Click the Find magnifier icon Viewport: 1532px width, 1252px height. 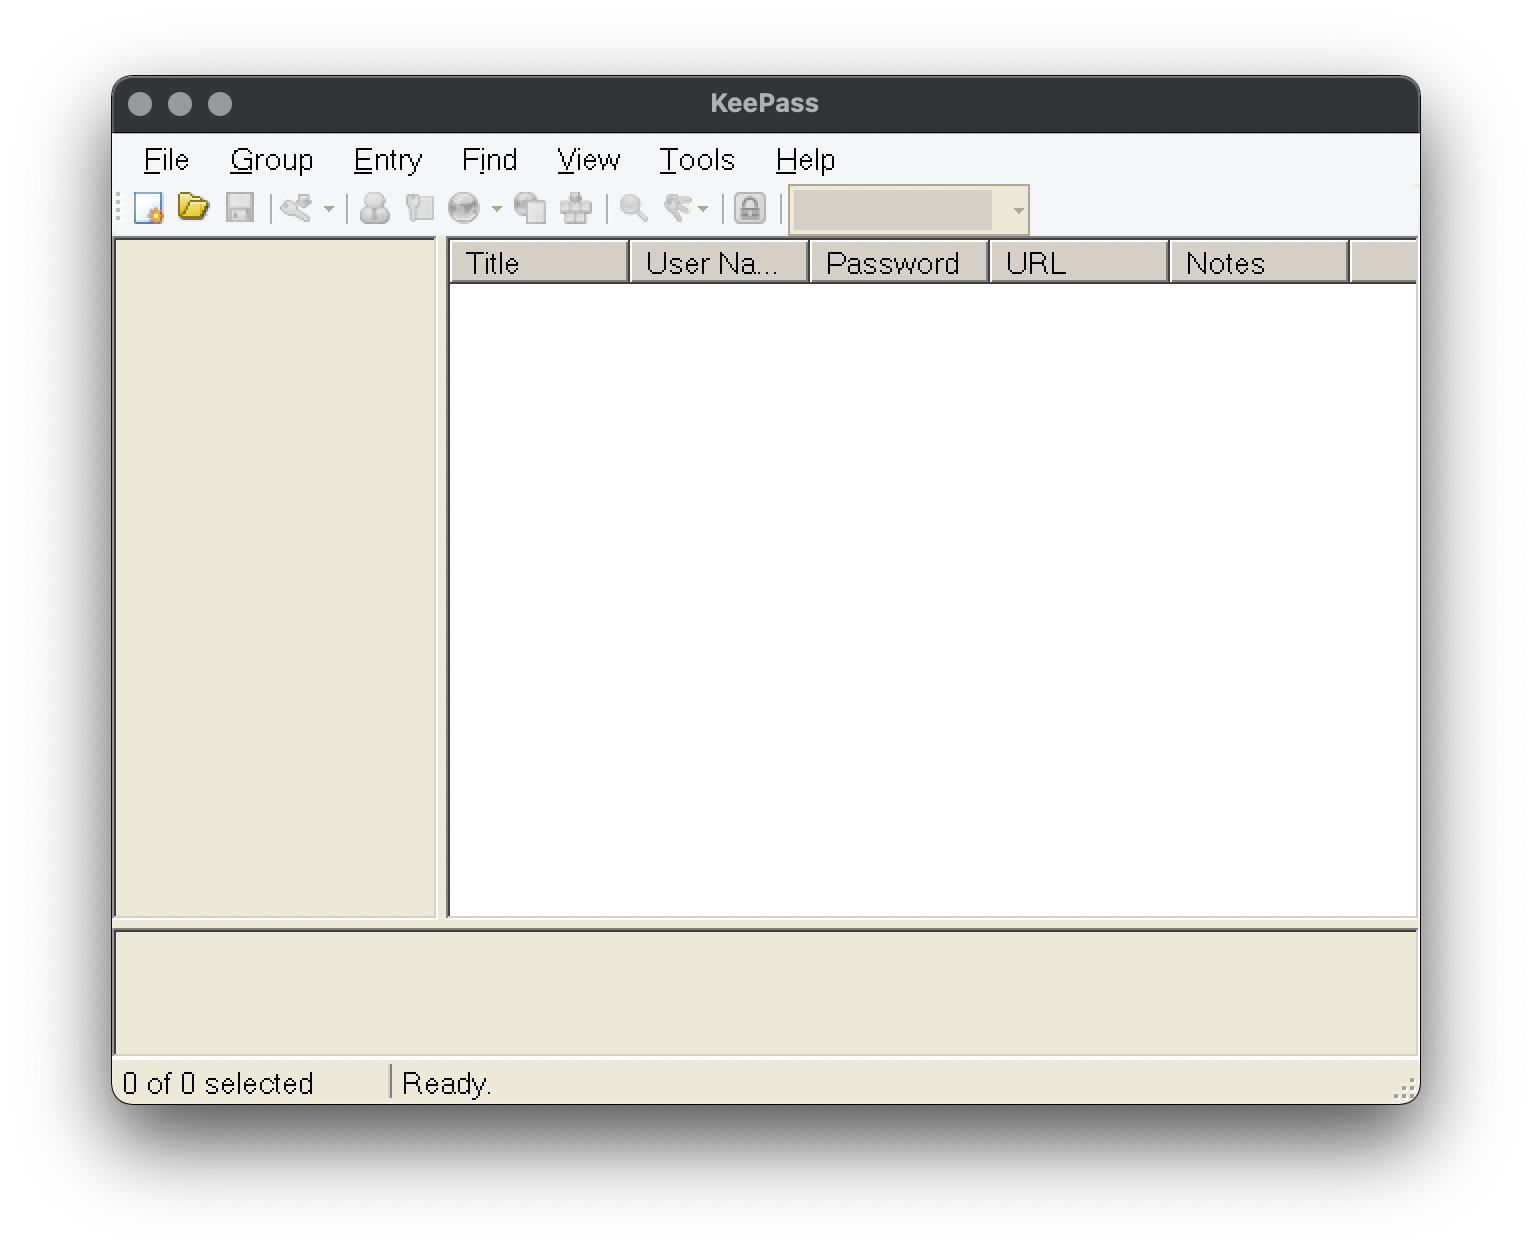[634, 208]
